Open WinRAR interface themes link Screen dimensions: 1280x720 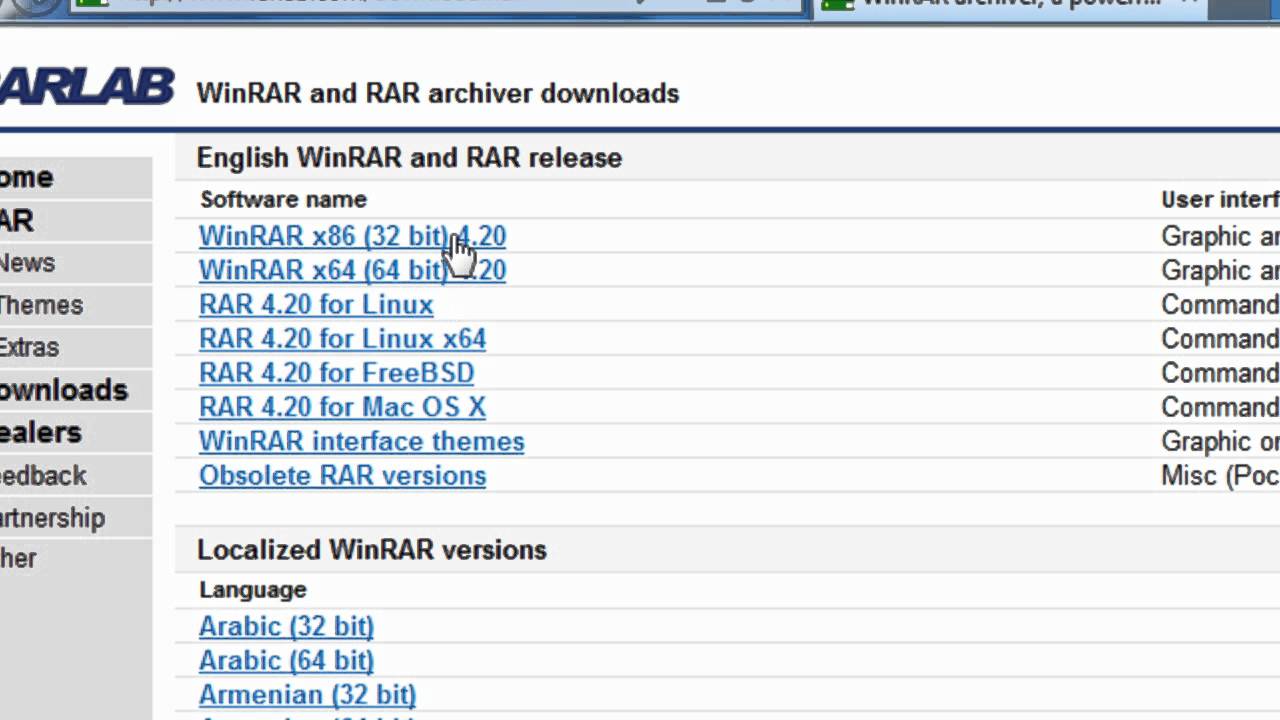coord(361,441)
